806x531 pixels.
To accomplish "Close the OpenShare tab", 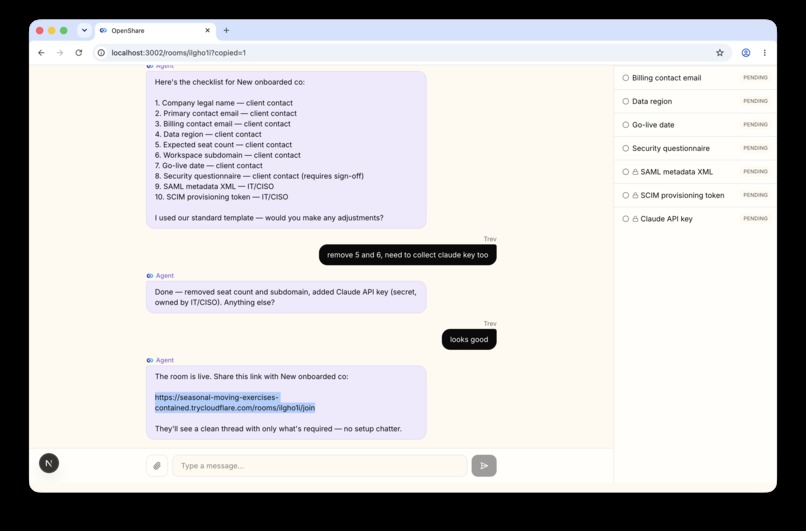I will (x=208, y=30).
